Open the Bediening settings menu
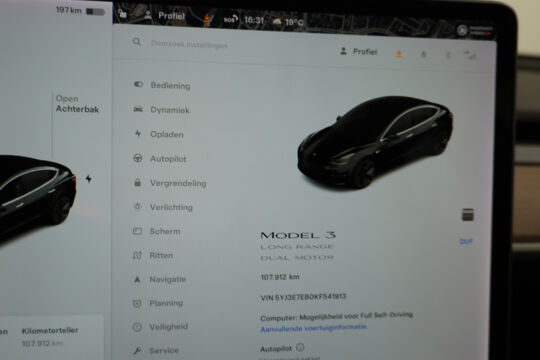The height and width of the screenshot is (360, 540). tap(162, 85)
